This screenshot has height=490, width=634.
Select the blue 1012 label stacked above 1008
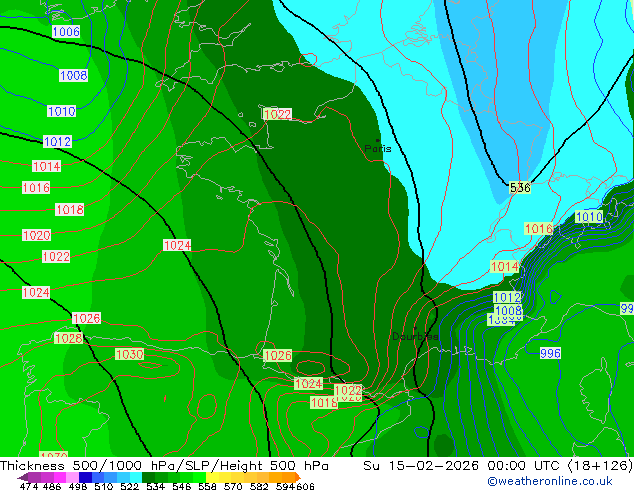point(507,298)
